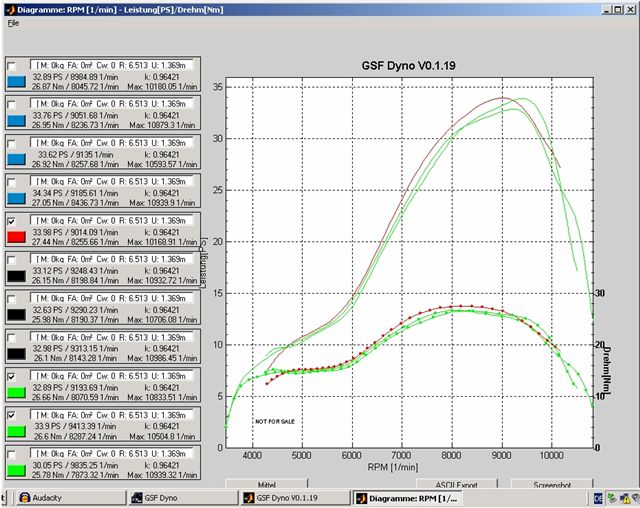This screenshot has width=640, height=508.
Task: Click the black swatch of the 32.63 PS run
Action: point(16,314)
